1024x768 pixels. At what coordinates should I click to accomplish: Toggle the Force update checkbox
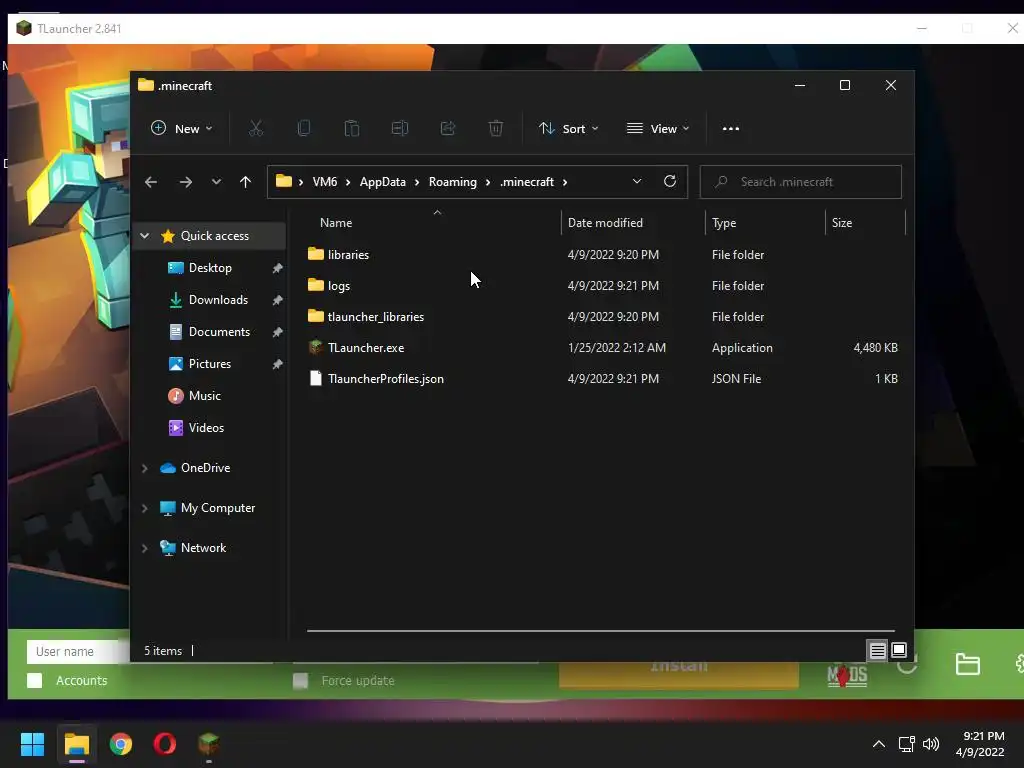[300, 680]
